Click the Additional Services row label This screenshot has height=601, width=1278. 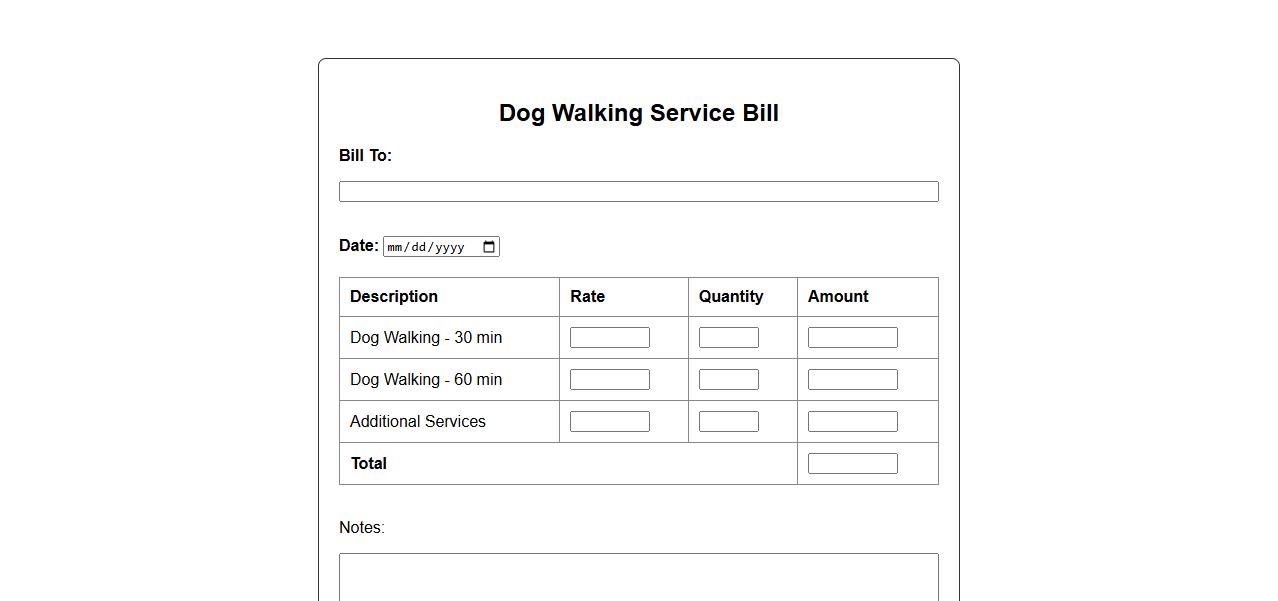point(417,422)
